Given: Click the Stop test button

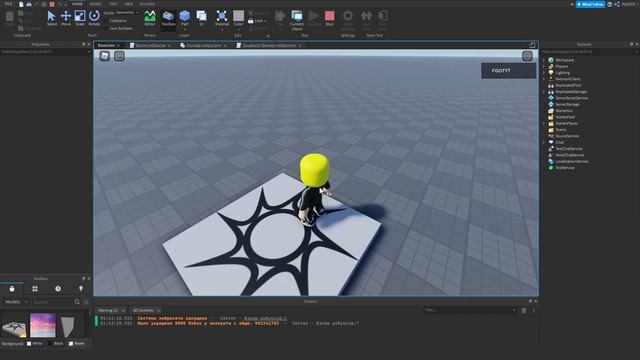Looking at the screenshot, I should [329, 18].
